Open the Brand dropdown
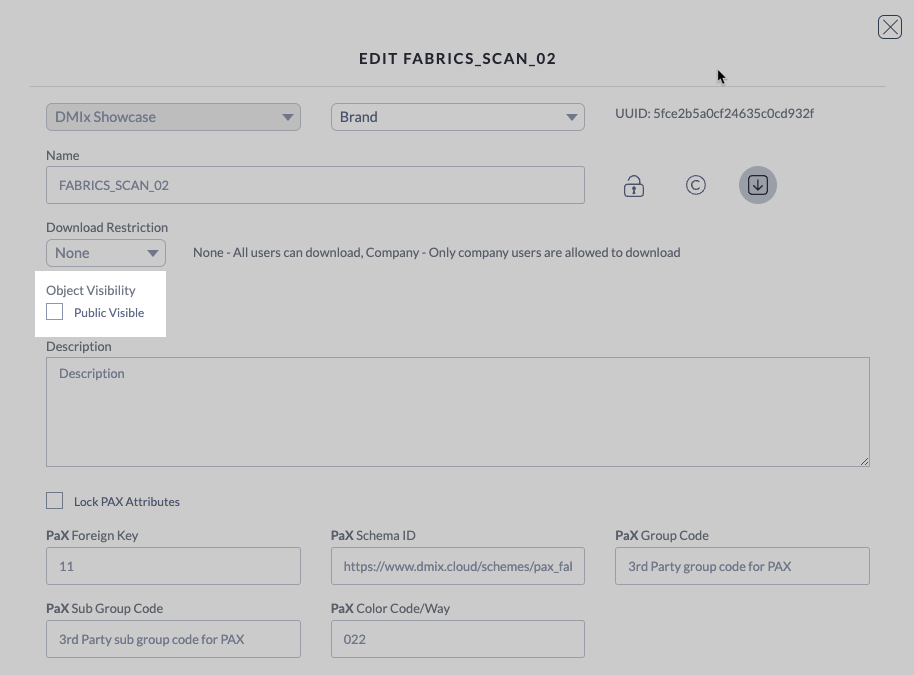Screen dimensions: 914x675 458,117
